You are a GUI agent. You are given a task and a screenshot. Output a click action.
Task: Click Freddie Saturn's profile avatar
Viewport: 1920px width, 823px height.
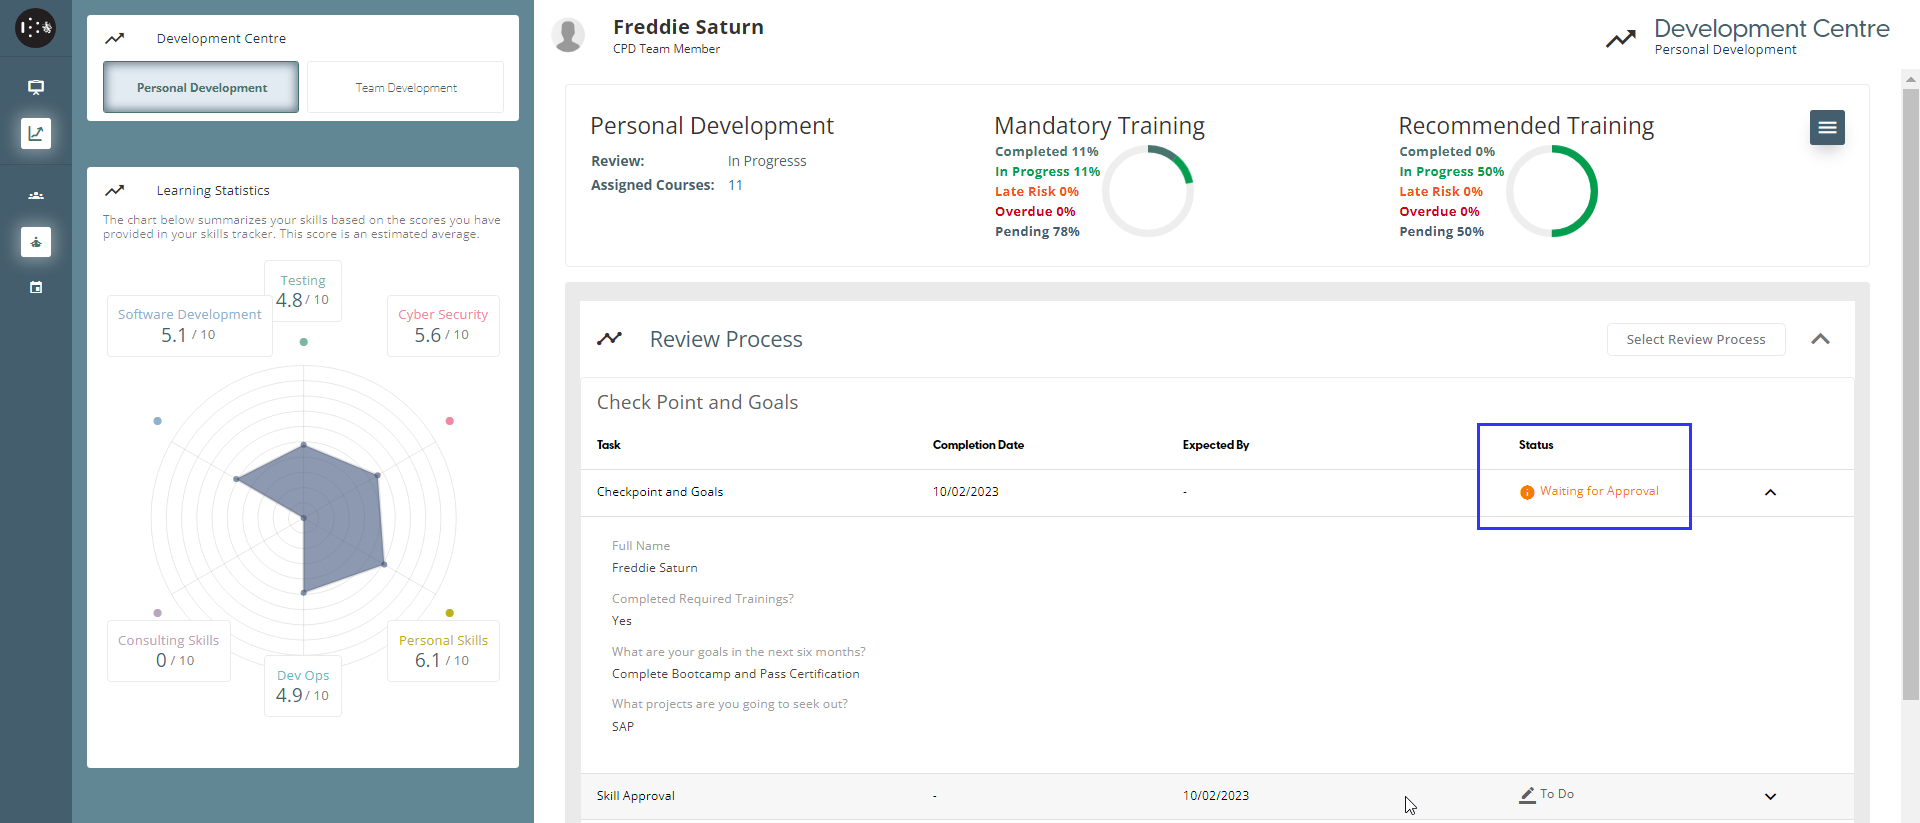point(569,35)
